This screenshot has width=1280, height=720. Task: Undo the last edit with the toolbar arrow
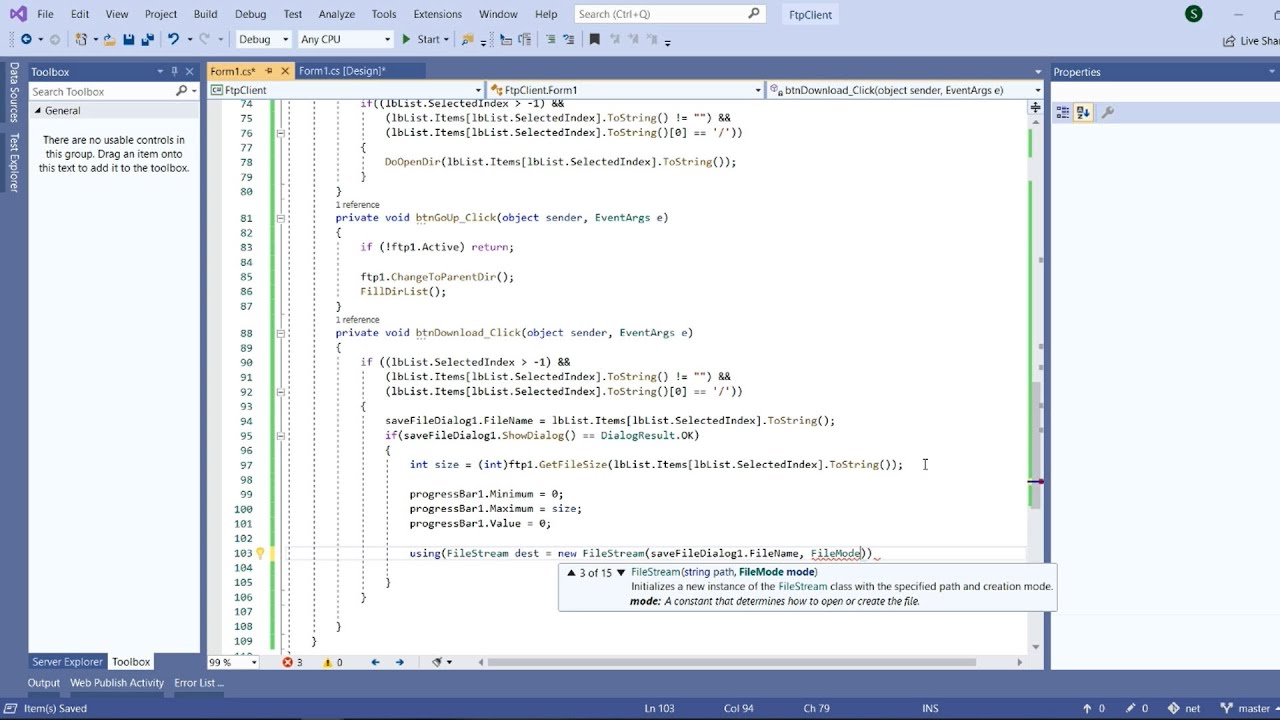[174, 39]
